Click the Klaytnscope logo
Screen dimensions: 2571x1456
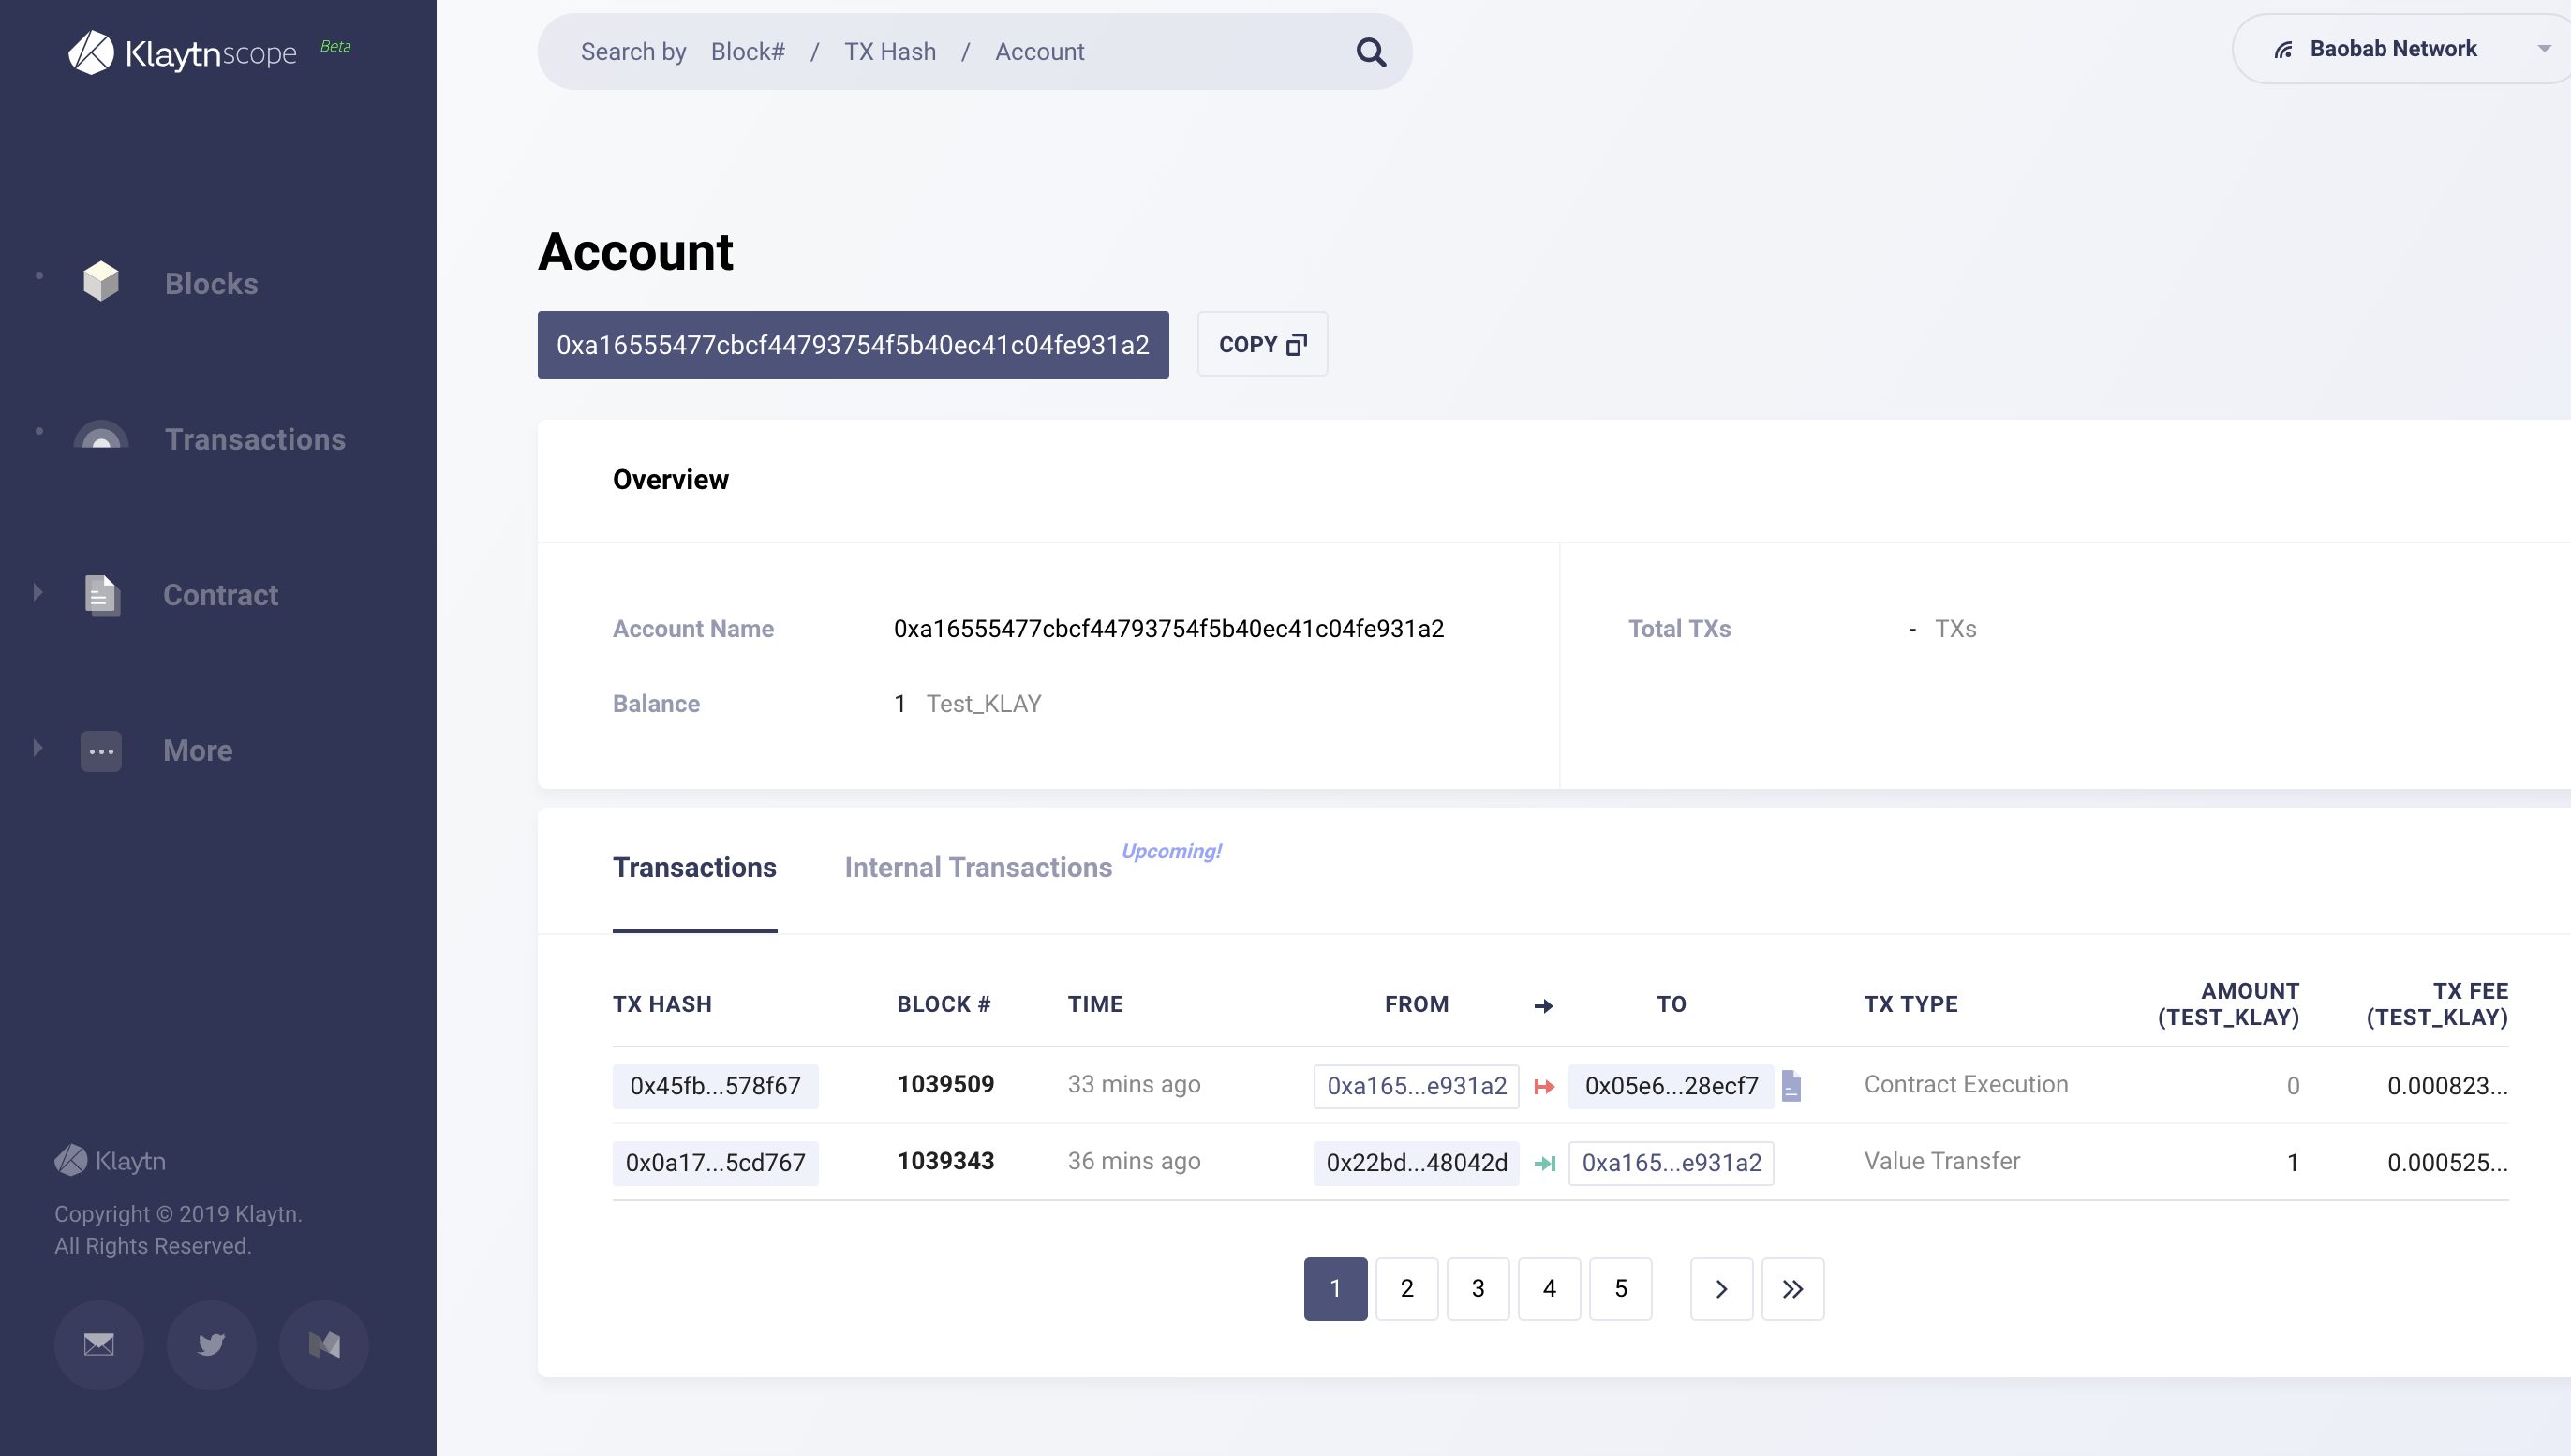click(183, 52)
